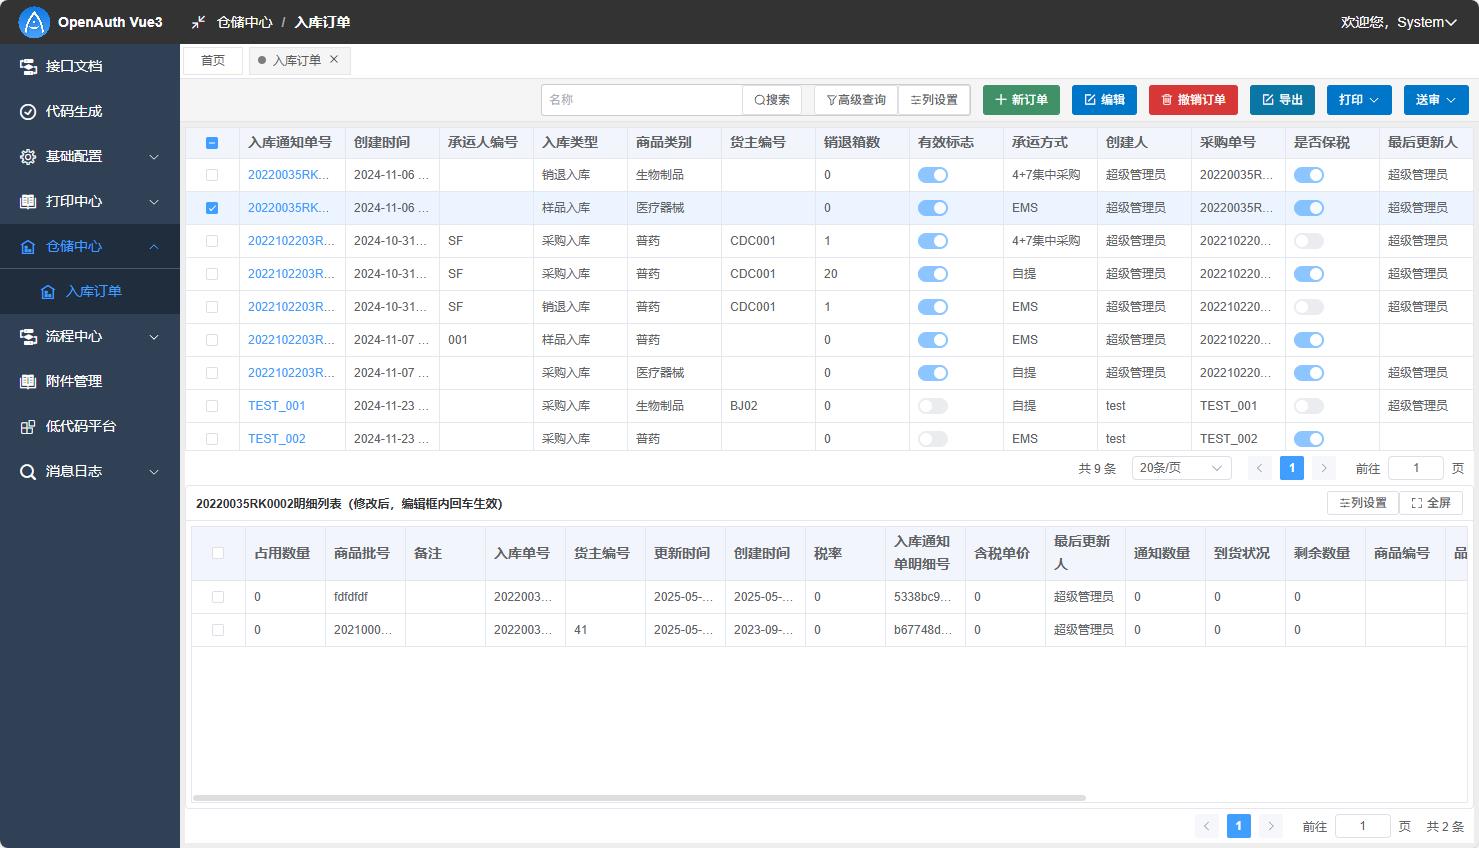Close the 入库订单 tab with X icon
Screen dimensions: 1479x848
click(x=334, y=60)
